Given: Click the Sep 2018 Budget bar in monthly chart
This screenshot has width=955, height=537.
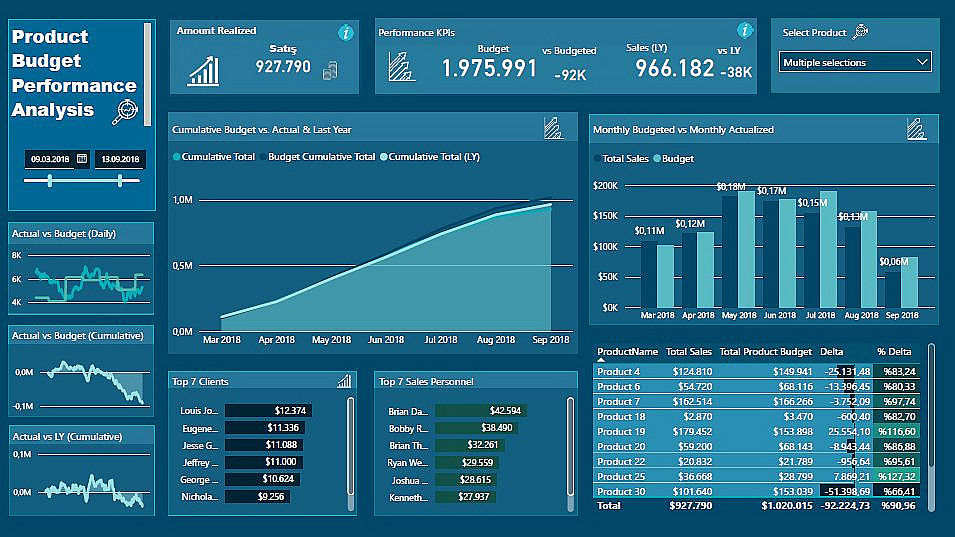Looking at the screenshot, I should (x=909, y=283).
